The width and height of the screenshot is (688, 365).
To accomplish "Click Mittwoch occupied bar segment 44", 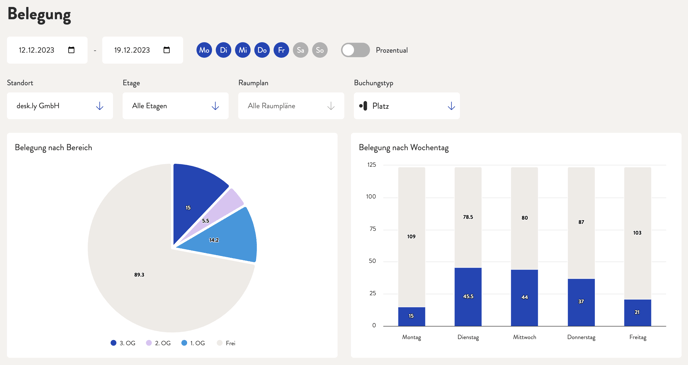I will [524, 298].
